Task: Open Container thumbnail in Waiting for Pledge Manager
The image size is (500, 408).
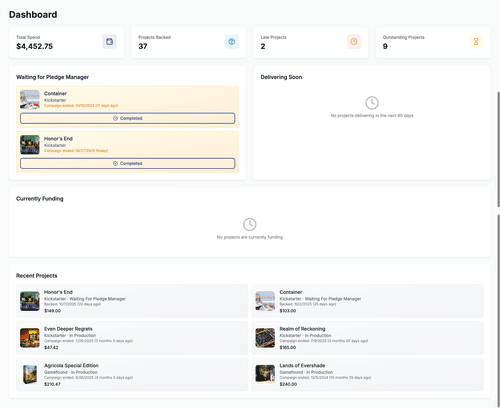Action: pos(30,99)
